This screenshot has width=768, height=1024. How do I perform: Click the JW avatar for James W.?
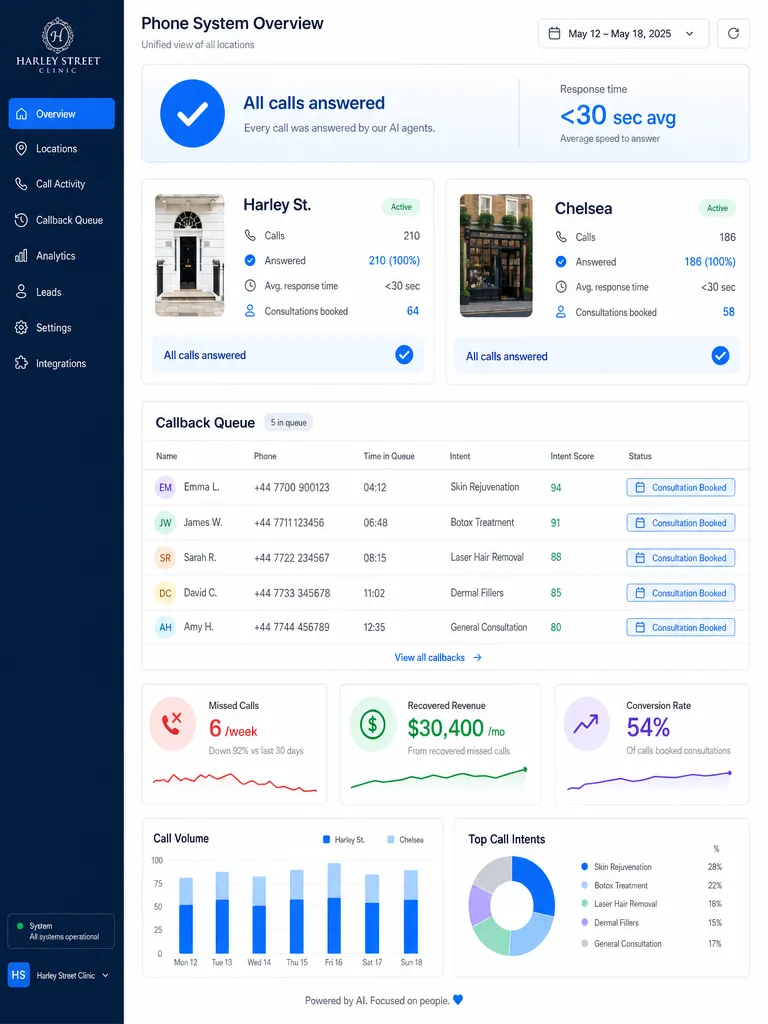coord(165,522)
